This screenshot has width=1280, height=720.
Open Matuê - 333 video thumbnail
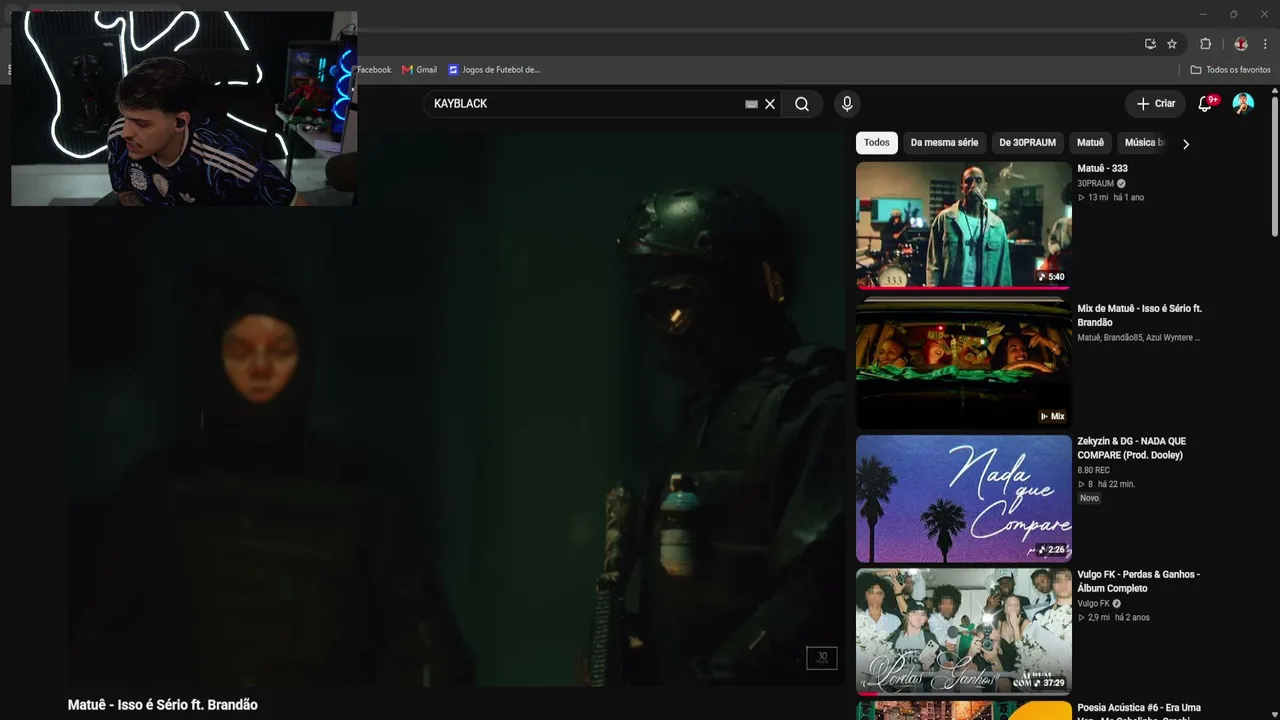point(963,225)
